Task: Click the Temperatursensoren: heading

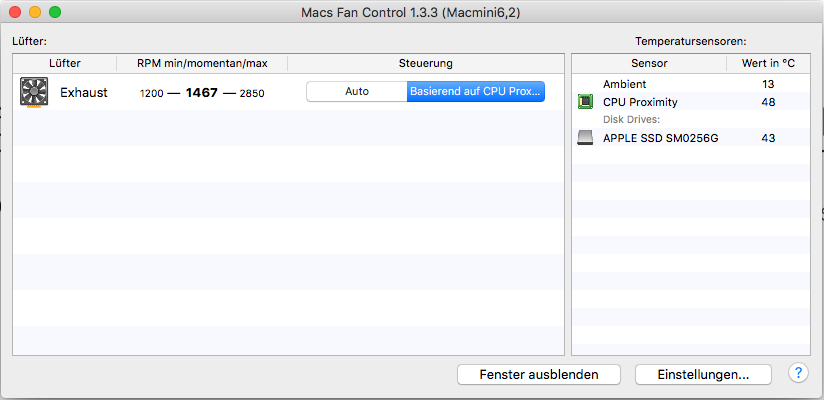Action: 691,41
